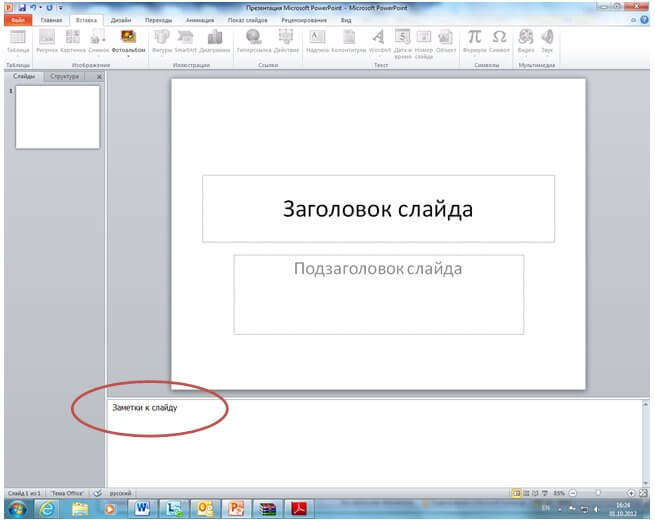
Task: Insert a WordArt object
Action: [x=379, y=39]
